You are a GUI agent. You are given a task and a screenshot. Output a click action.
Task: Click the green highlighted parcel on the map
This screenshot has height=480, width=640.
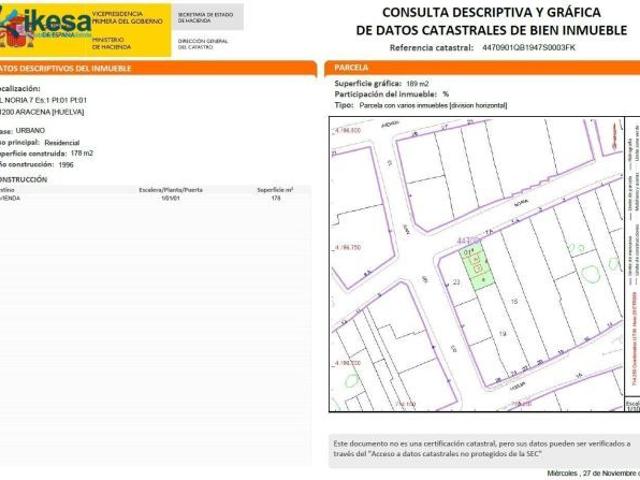(x=477, y=265)
